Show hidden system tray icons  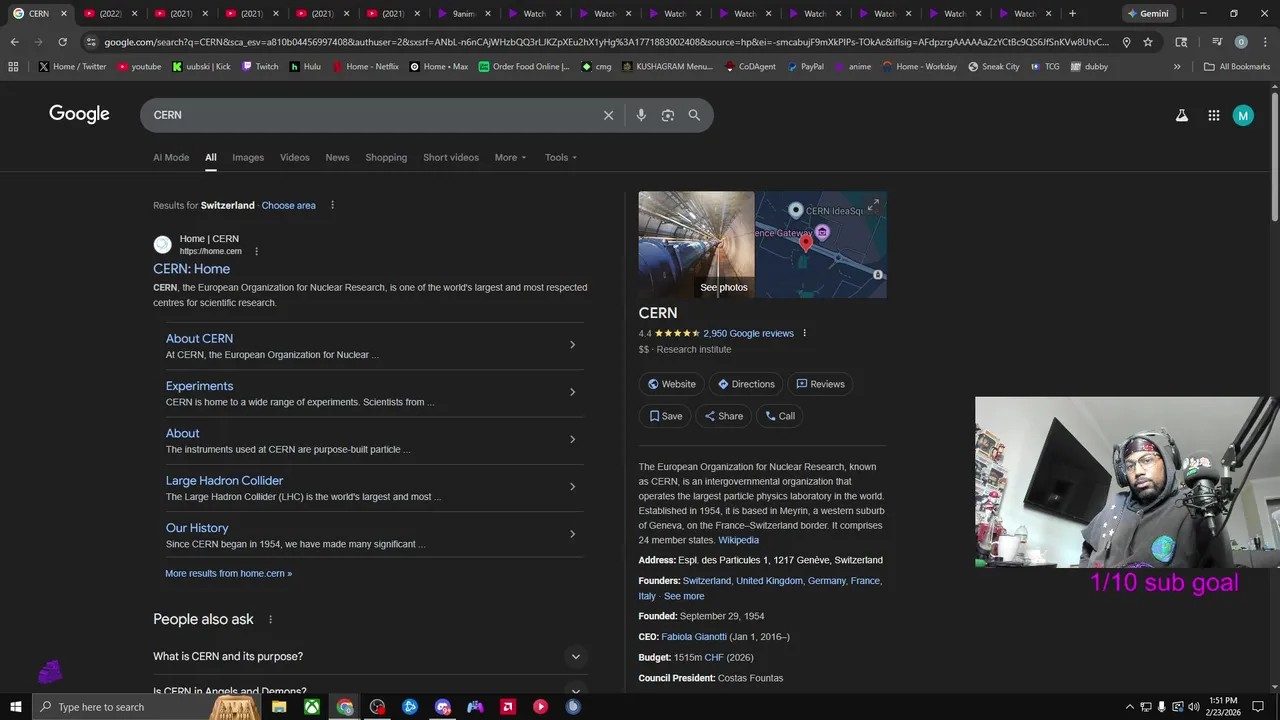(x=1130, y=707)
